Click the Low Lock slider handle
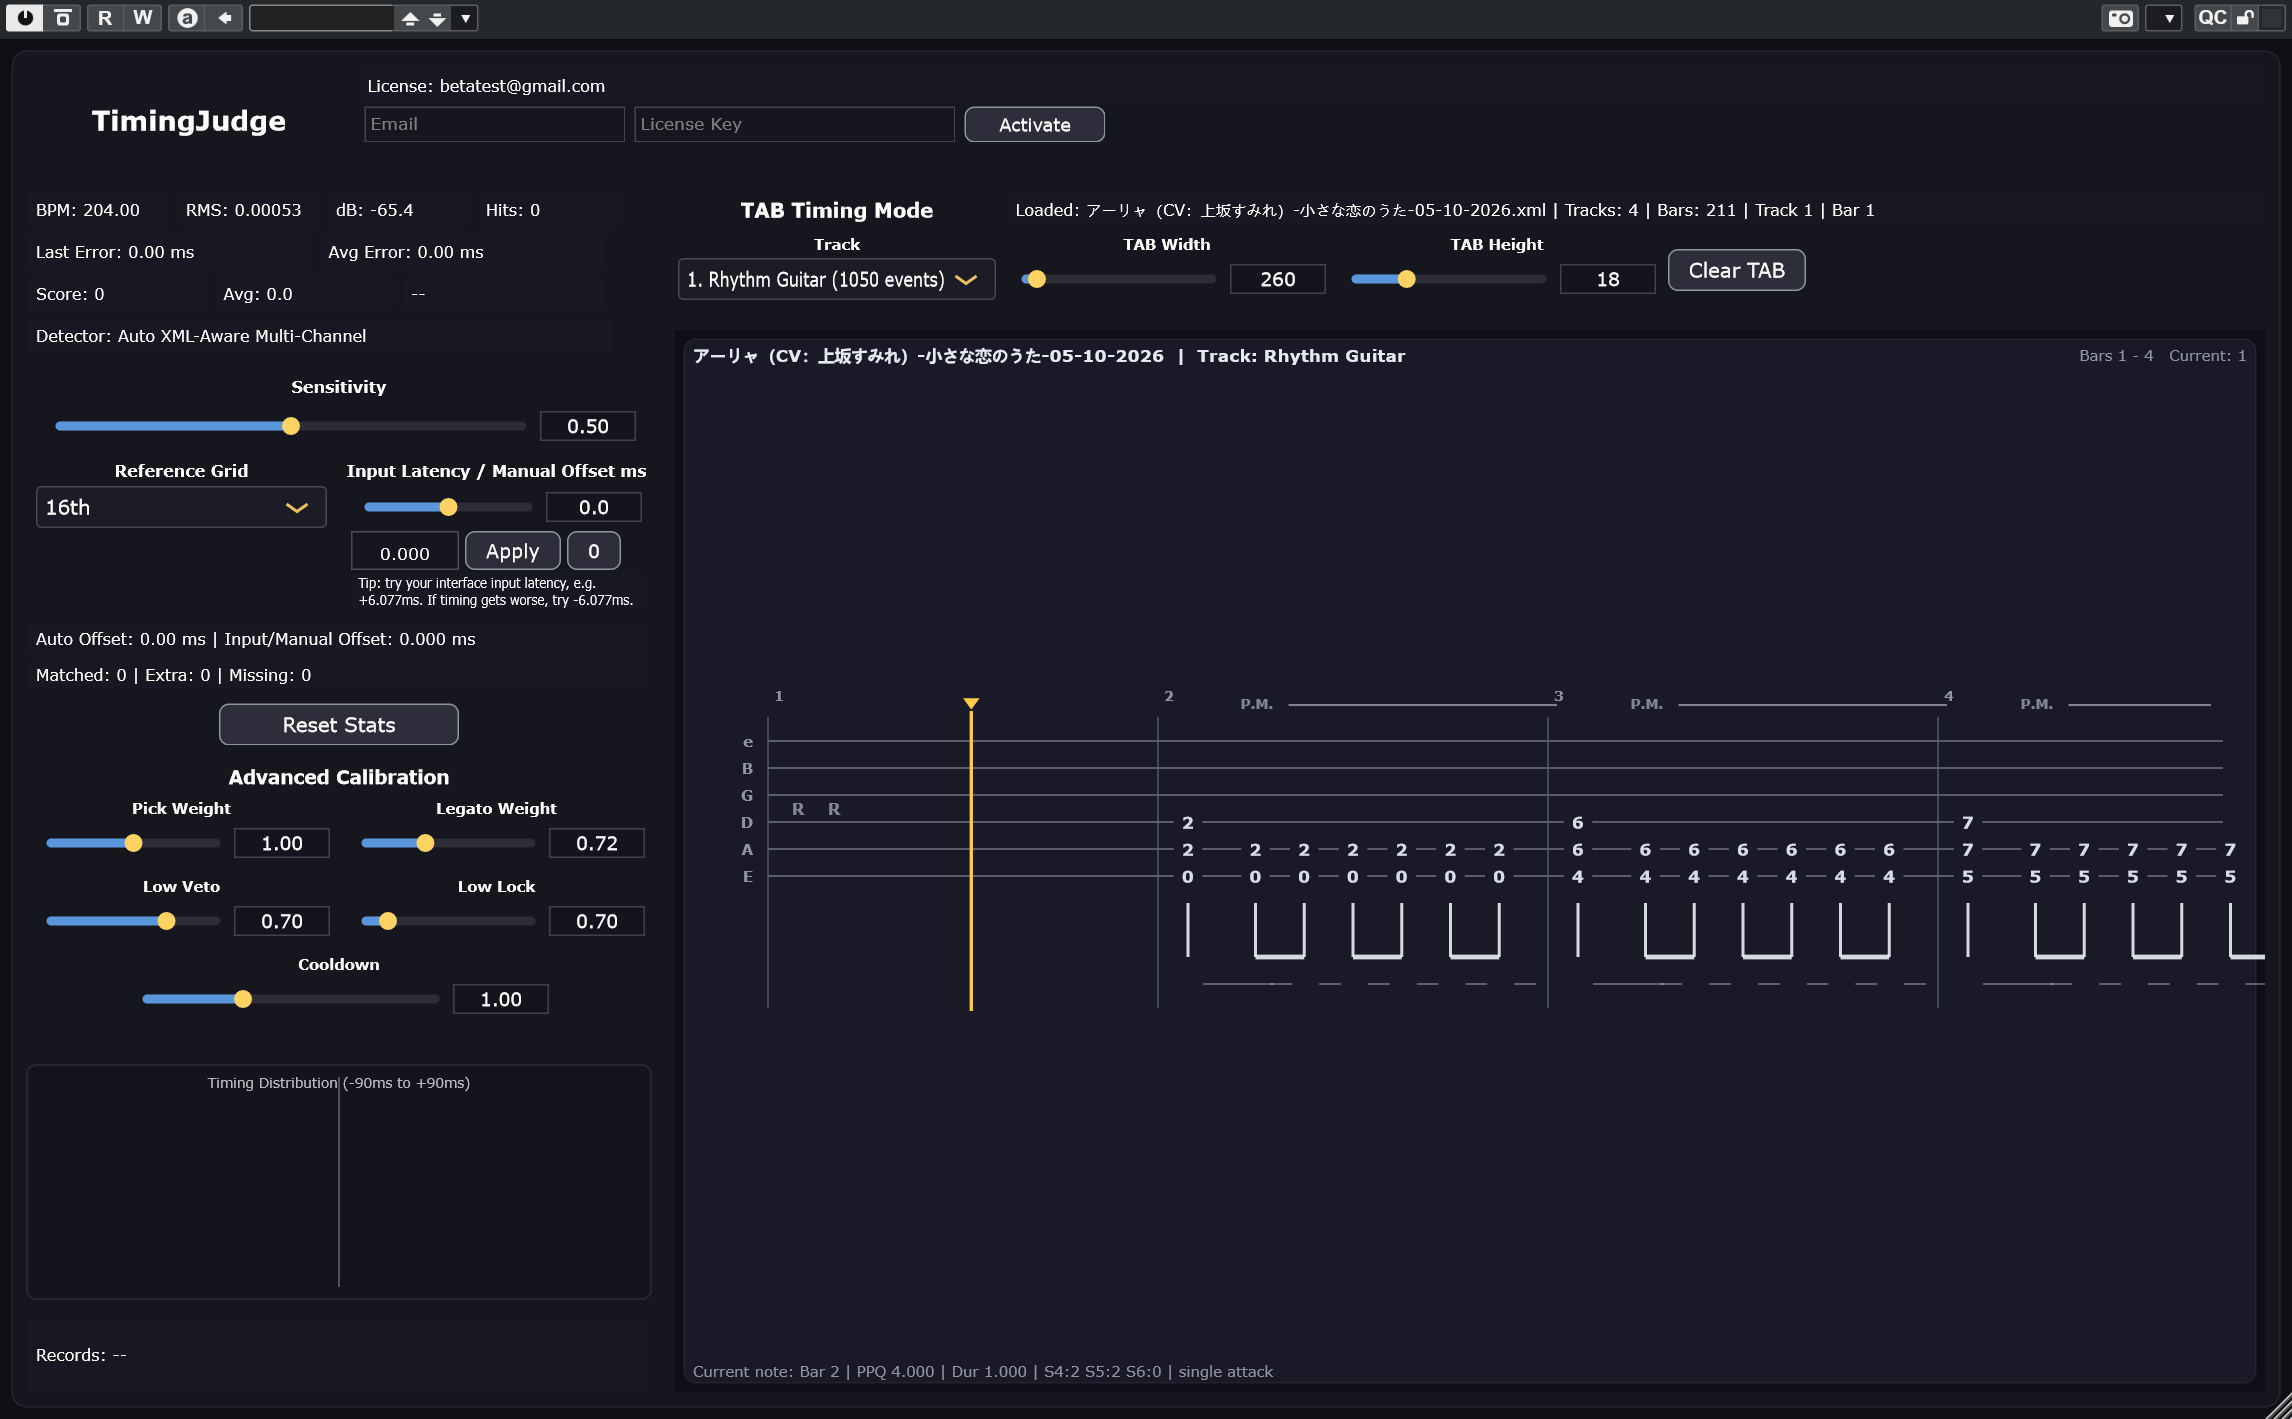This screenshot has width=2292, height=1419. (x=387, y=921)
